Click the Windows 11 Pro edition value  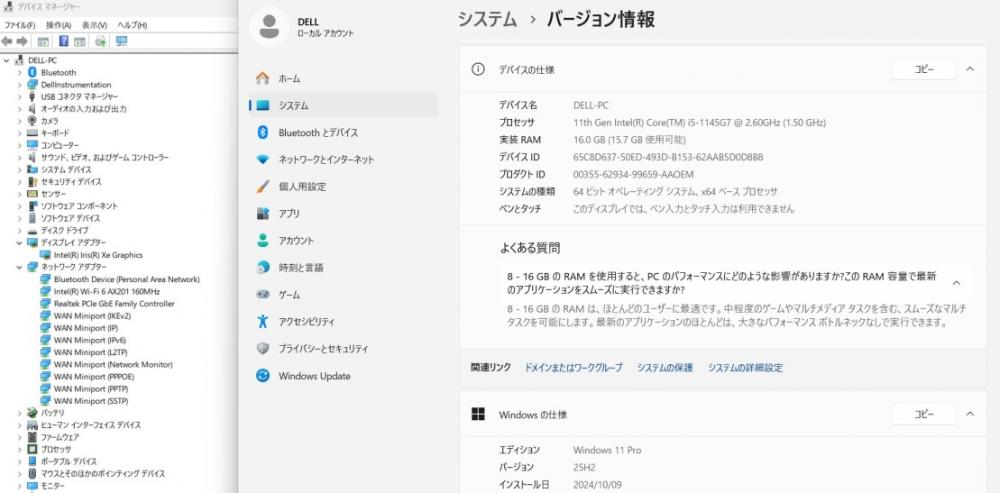[x=607, y=450]
